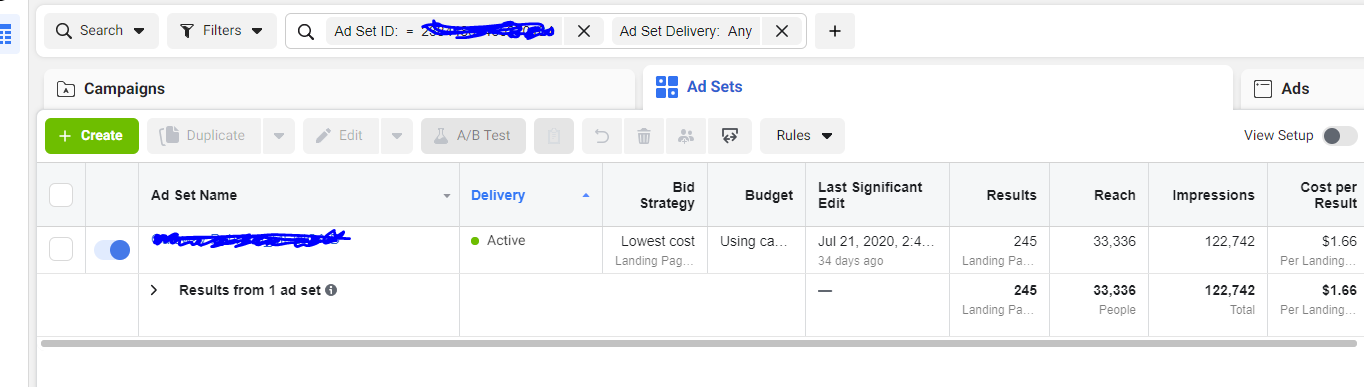Turn off the active ad set toggle
Image resolution: width=1364 pixels, height=387 pixels.
coord(112,250)
